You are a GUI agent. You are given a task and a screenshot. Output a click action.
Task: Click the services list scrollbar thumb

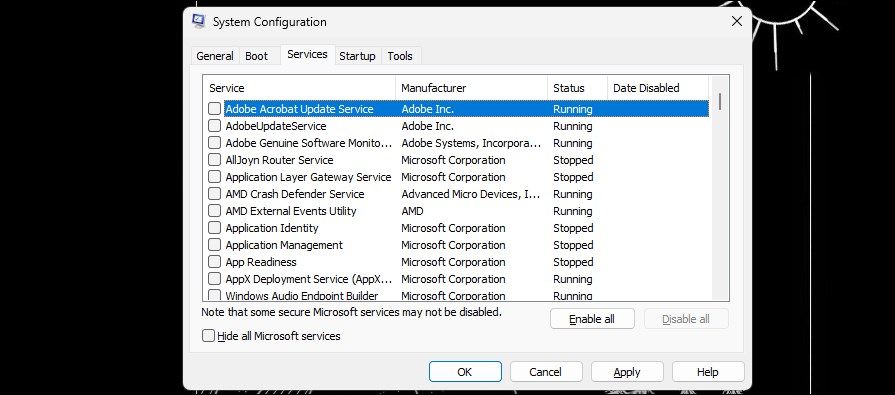(720, 102)
